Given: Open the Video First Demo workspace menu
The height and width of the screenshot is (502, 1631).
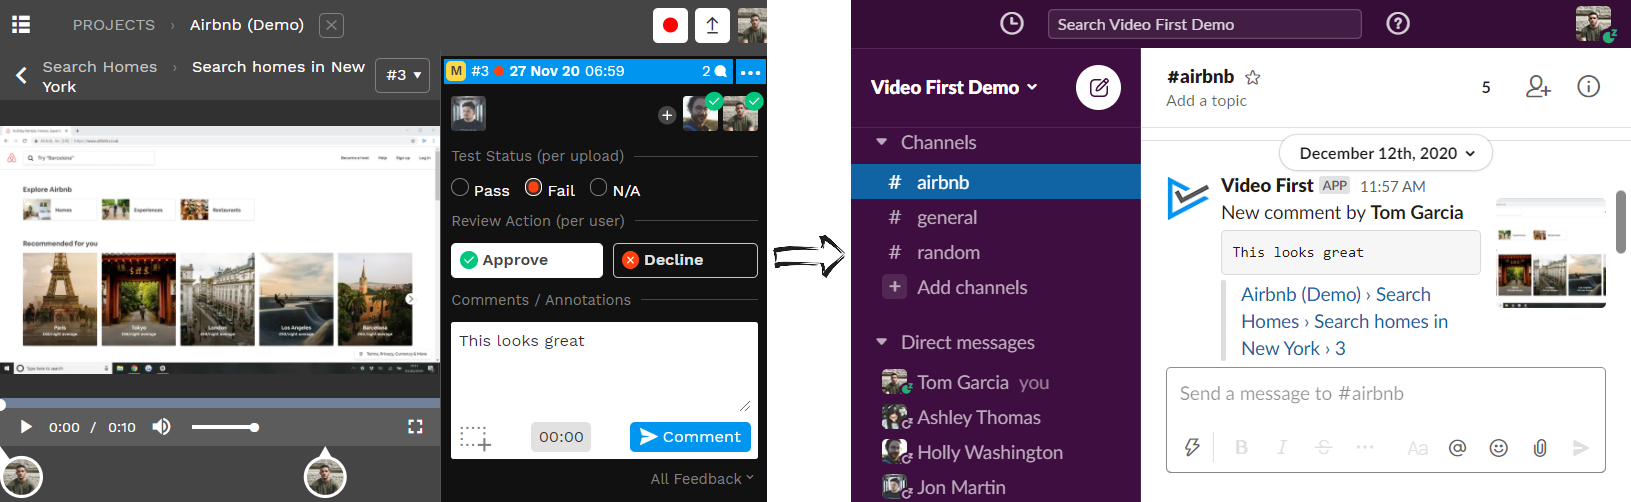Looking at the screenshot, I should [954, 88].
